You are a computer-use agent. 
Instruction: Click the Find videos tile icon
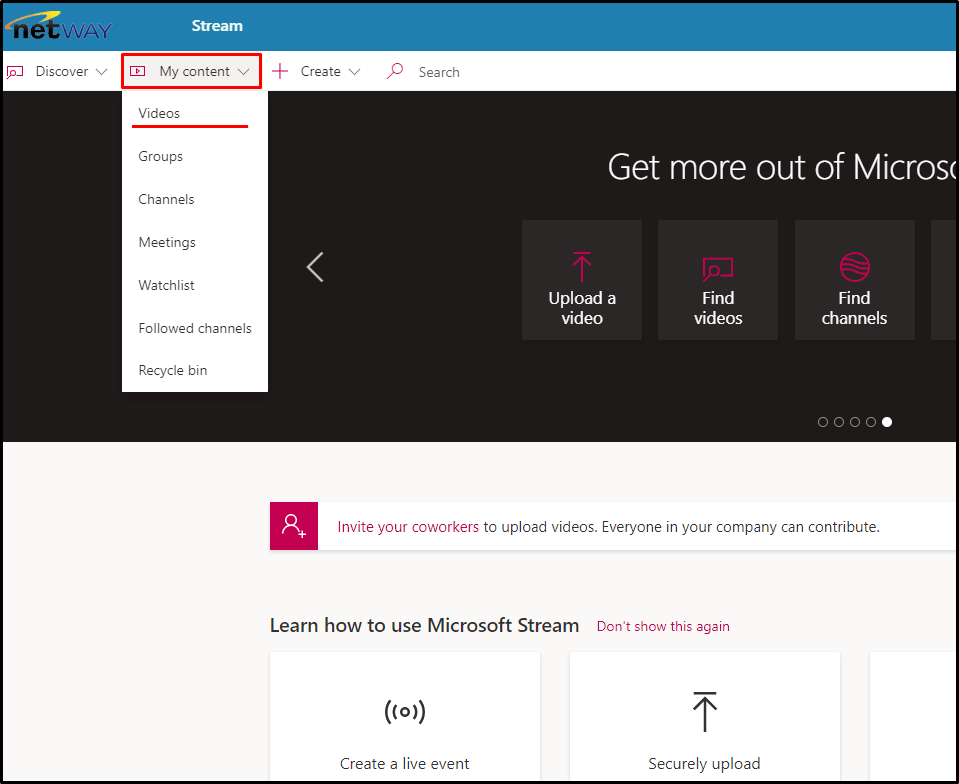pyautogui.click(x=717, y=268)
